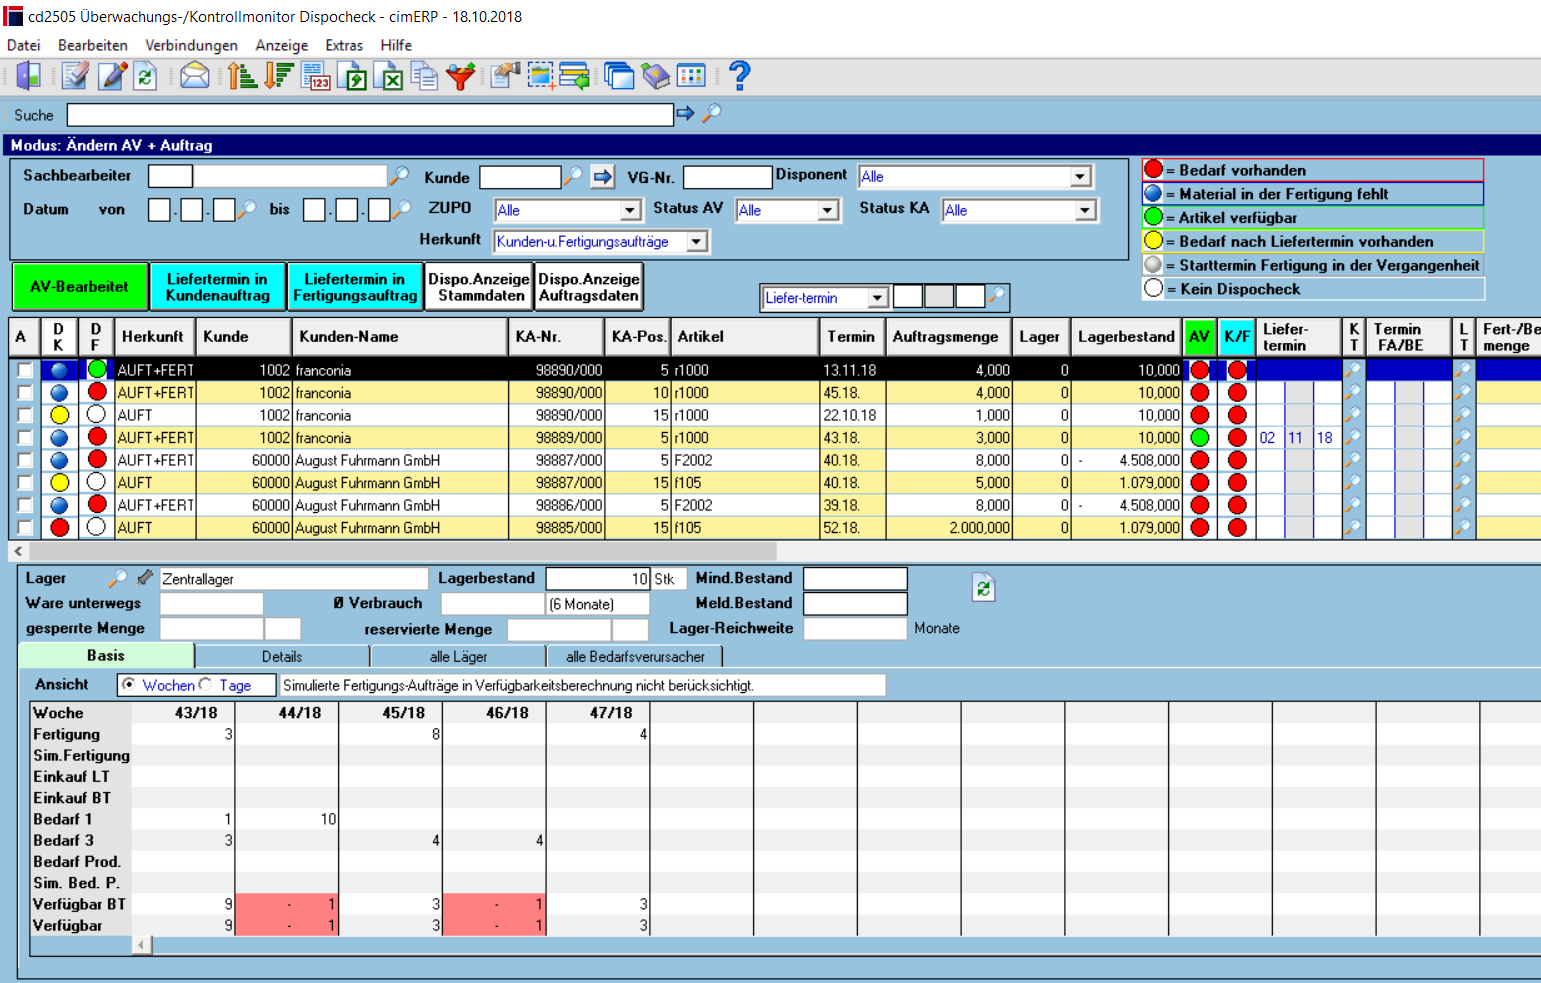Click the list with 123 numbering icon
This screenshot has height=983, width=1541.
(316, 76)
